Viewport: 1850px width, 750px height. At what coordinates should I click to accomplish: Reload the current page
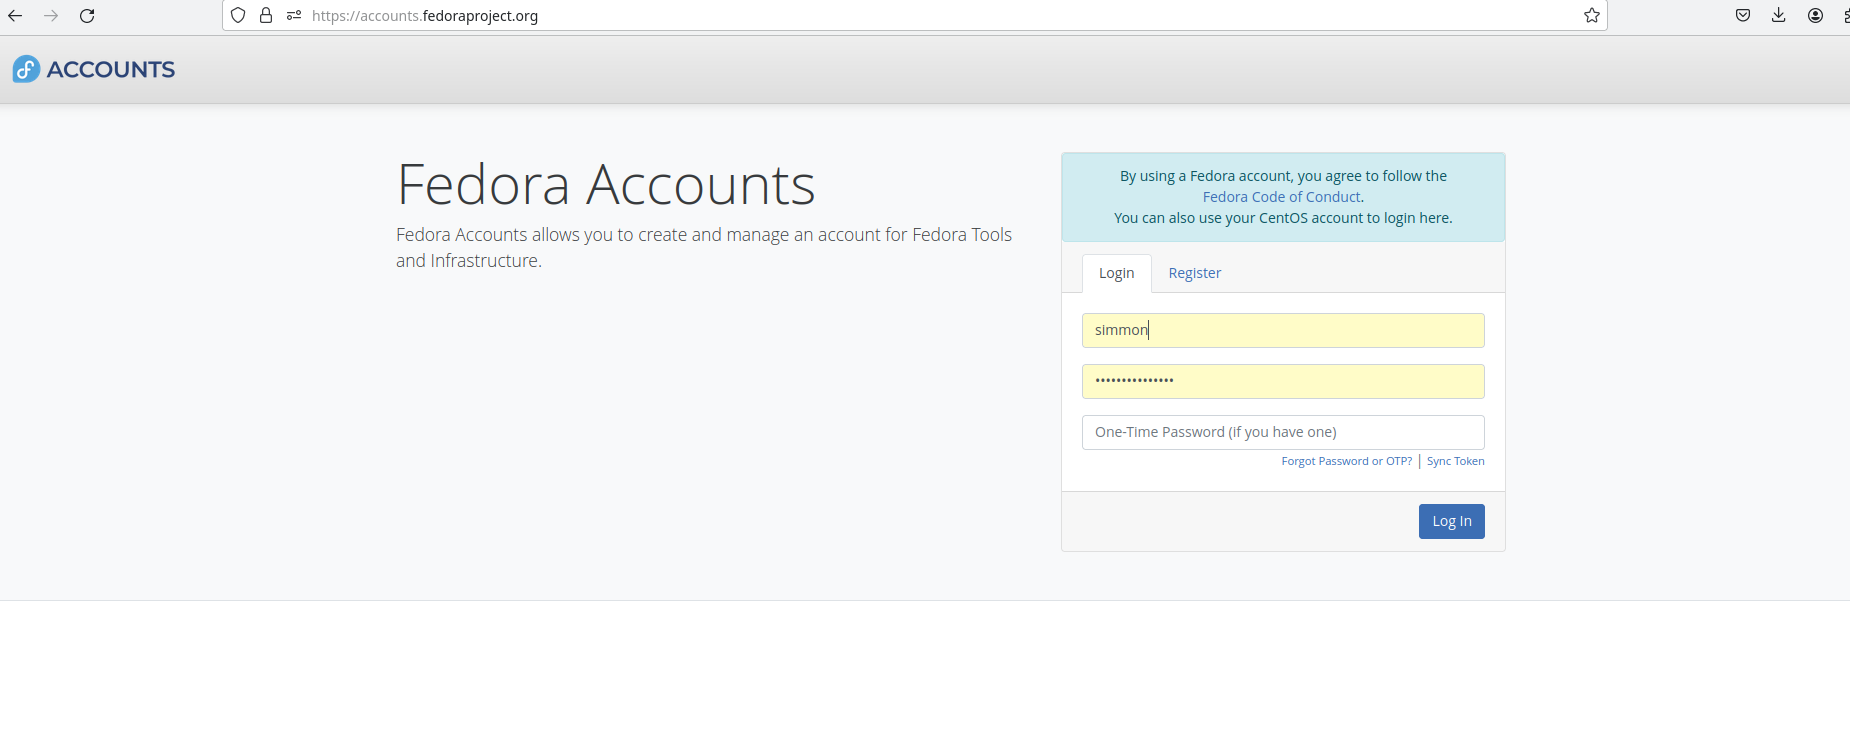pos(87,16)
